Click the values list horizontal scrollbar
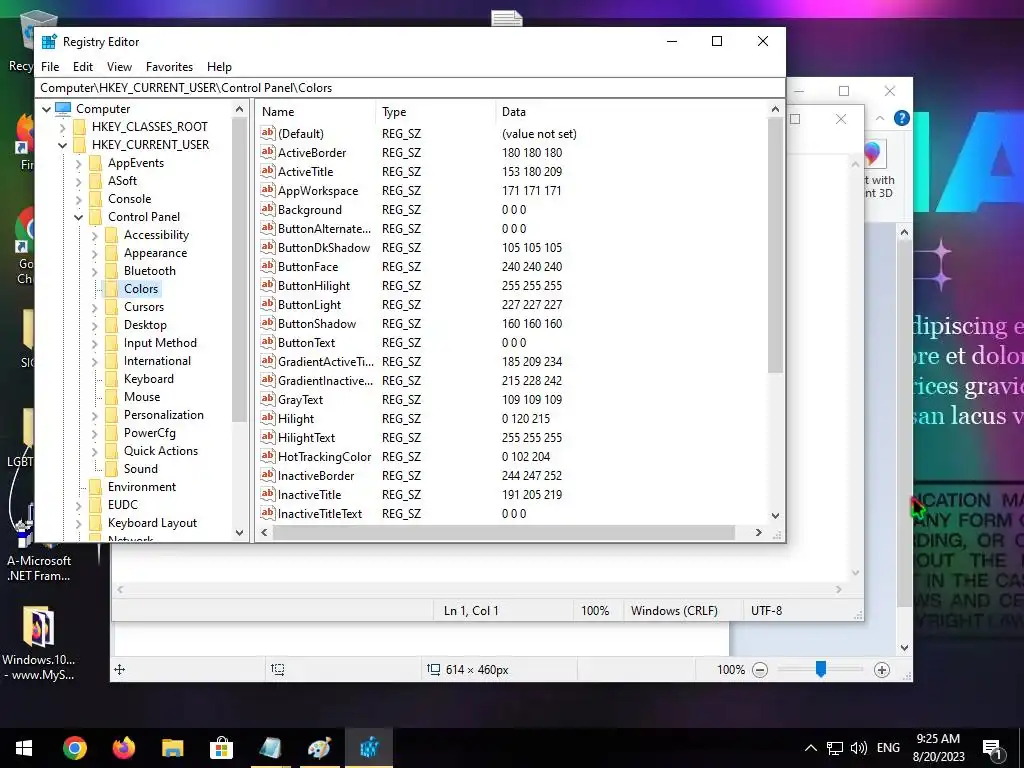The height and width of the screenshot is (768, 1024). coord(504,533)
